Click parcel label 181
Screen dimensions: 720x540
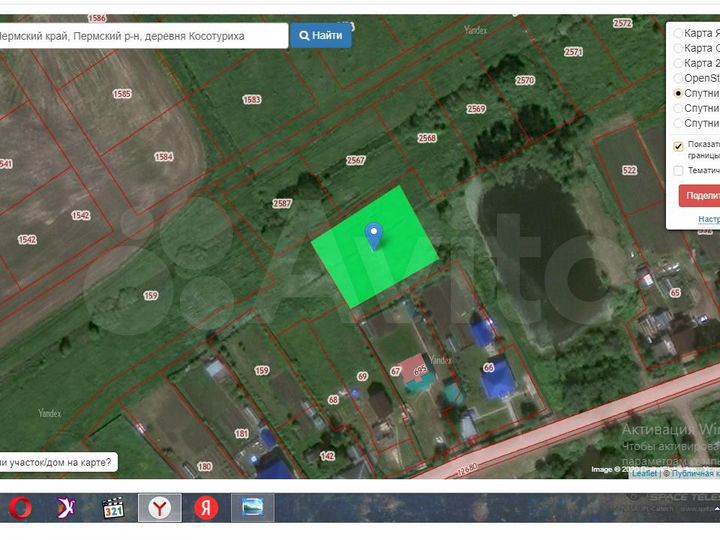pos(242,433)
